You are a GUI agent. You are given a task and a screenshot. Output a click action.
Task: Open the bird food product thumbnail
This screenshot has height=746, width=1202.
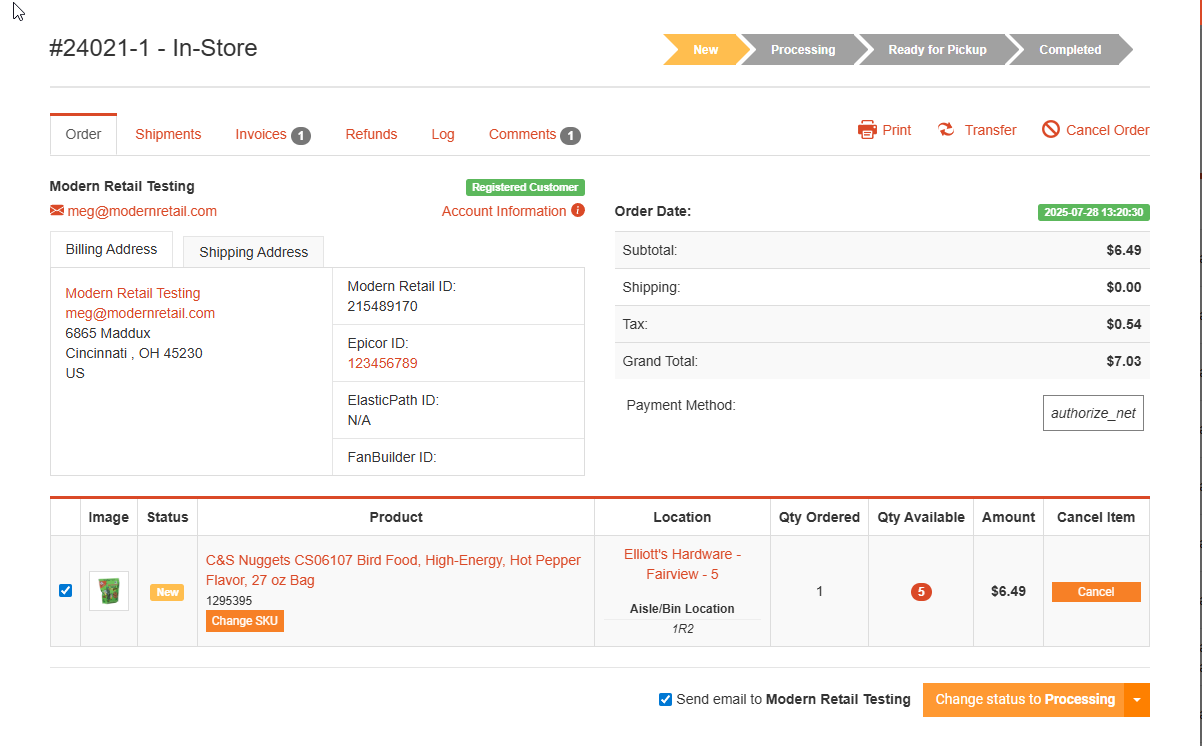108,591
